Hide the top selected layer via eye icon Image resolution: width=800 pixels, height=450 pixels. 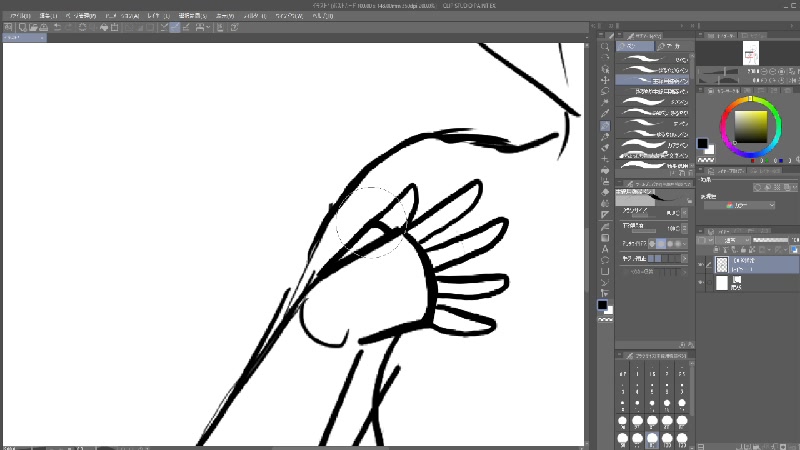pos(701,264)
